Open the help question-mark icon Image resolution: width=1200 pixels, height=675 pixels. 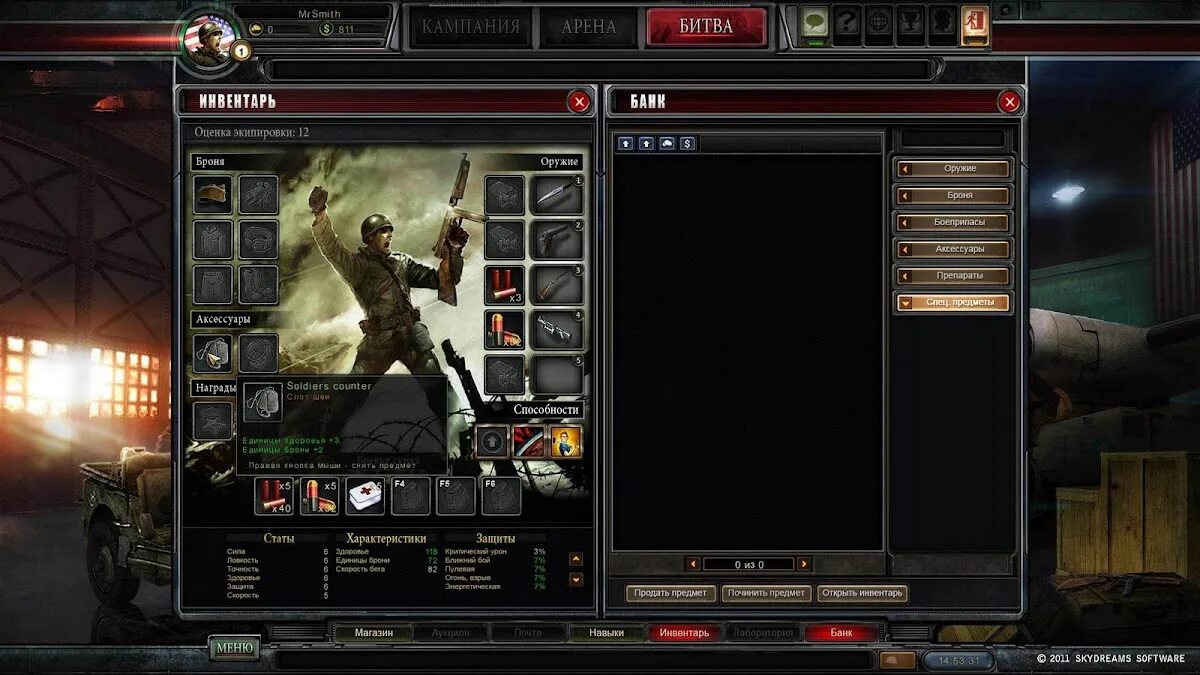tap(848, 23)
